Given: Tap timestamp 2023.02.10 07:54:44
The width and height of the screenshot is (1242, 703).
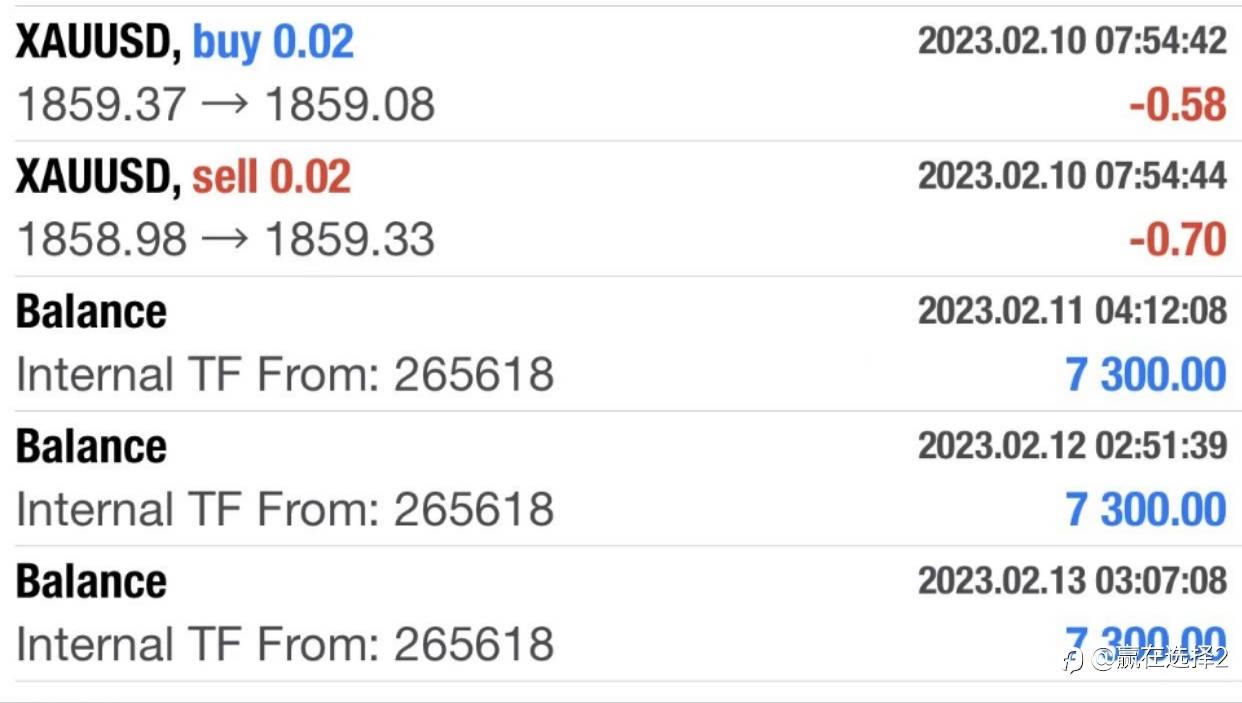Looking at the screenshot, I should 1072,176.
